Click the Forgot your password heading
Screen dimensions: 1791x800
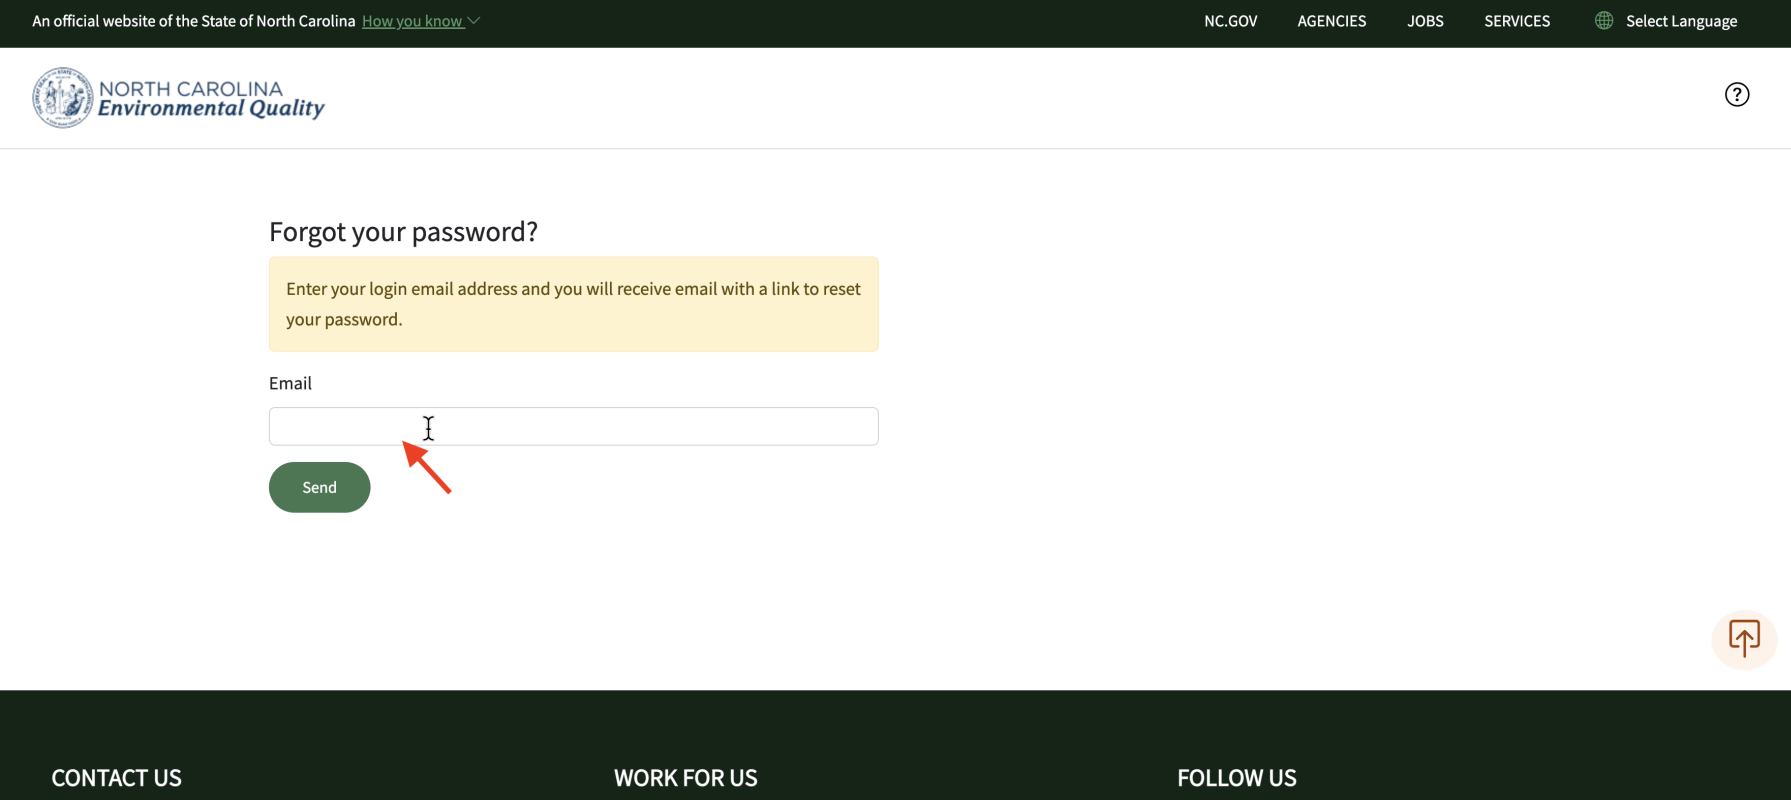403,231
